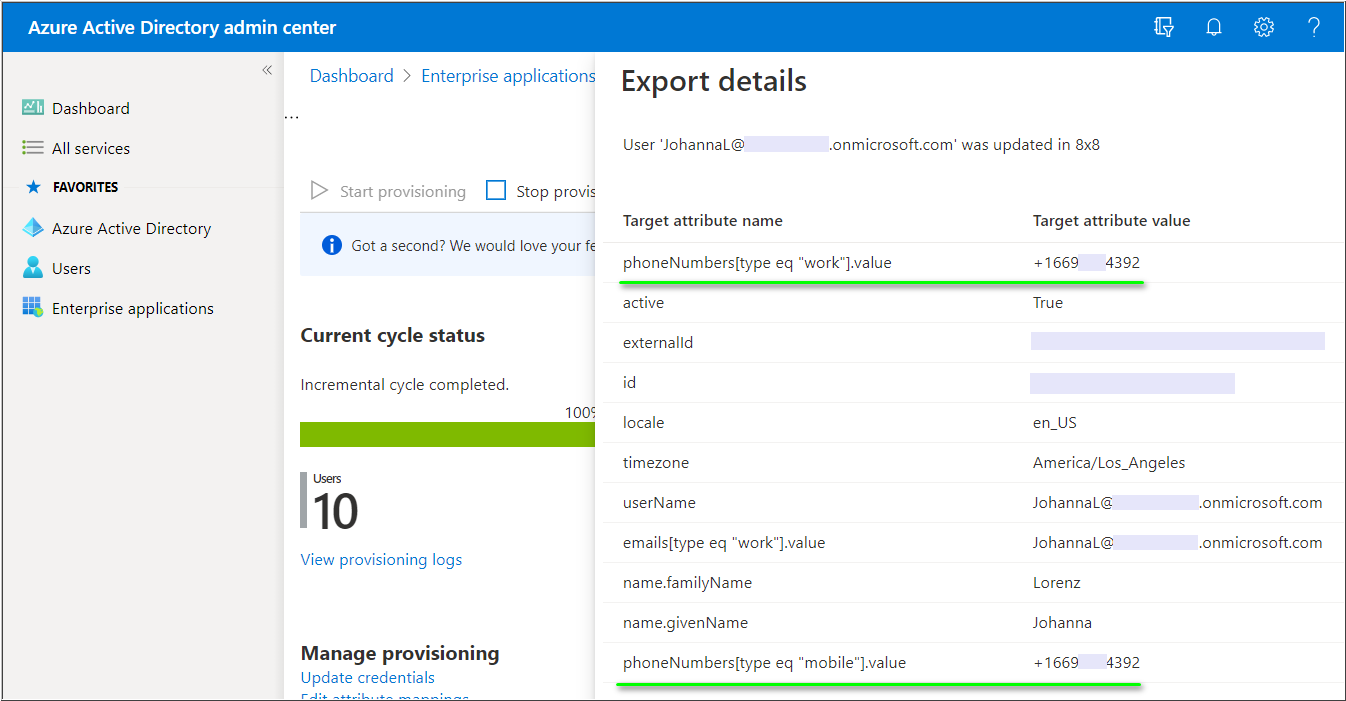Click the blue info icon in feedback banner

click(332, 245)
